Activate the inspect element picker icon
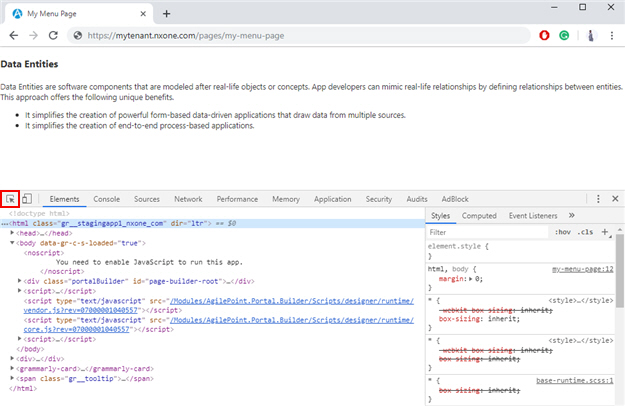Image resolution: width=625 pixels, height=406 pixels. coord(10,199)
